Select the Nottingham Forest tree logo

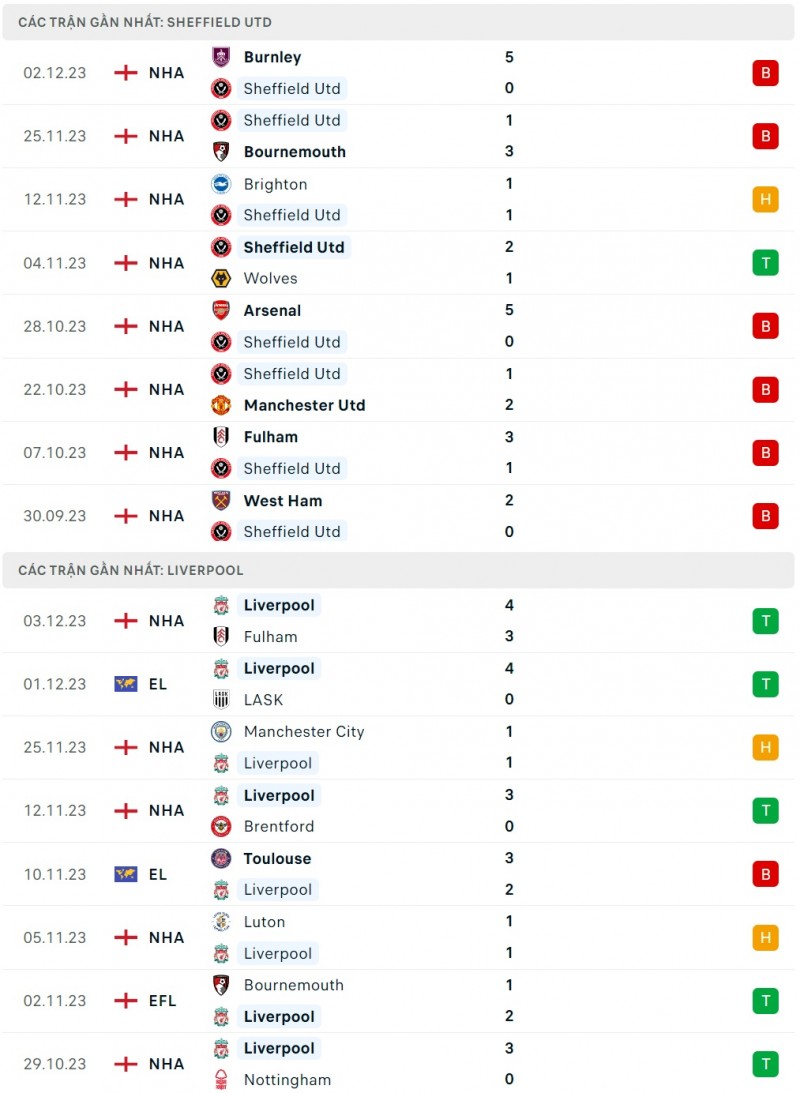point(222,1080)
